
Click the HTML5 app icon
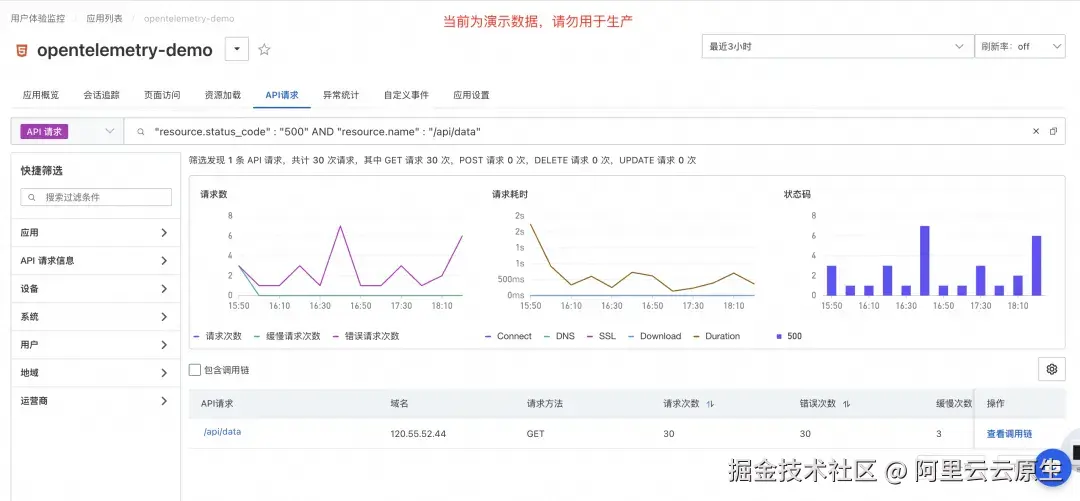pyautogui.click(x=22, y=50)
